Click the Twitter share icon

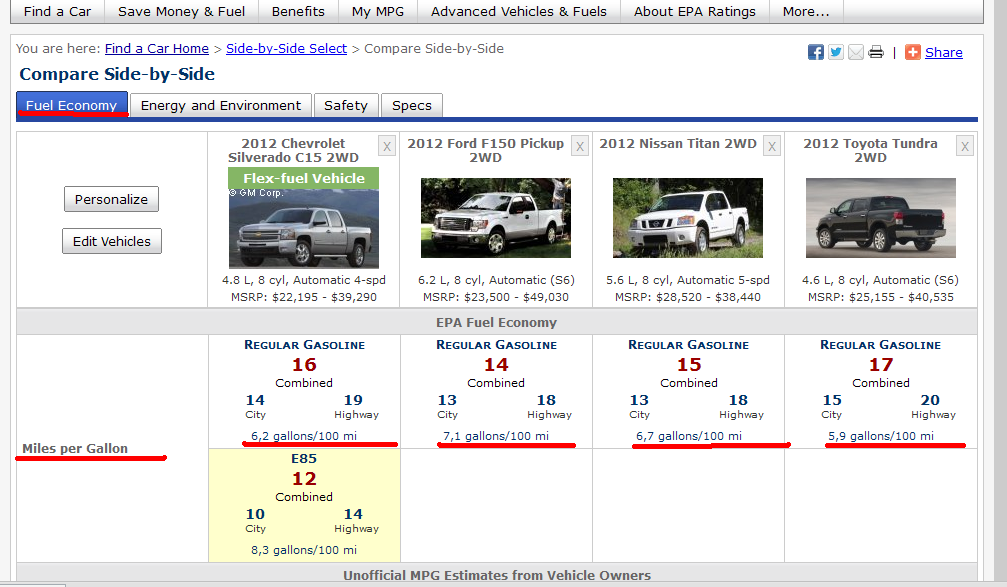(x=836, y=52)
